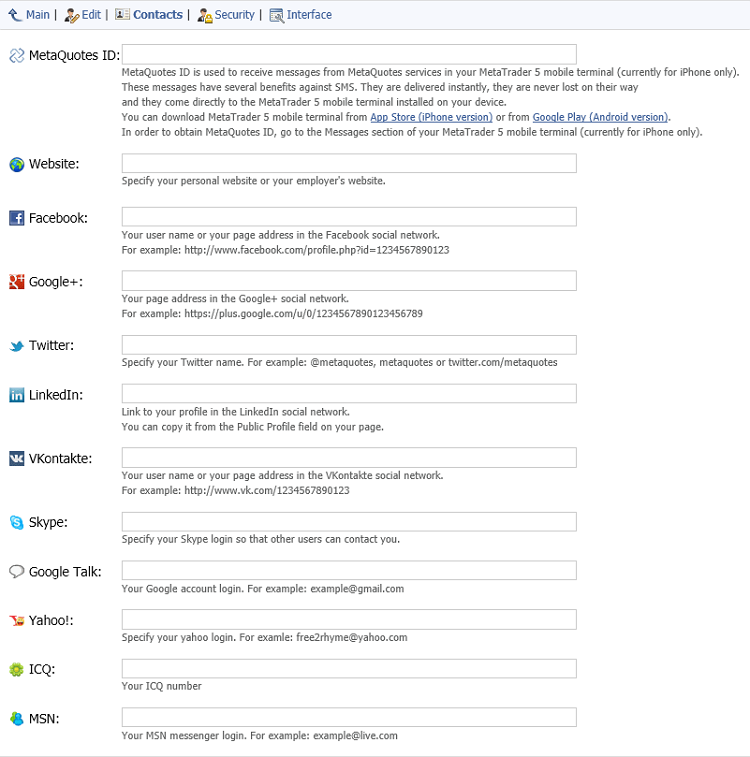This screenshot has width=750, height=757.
Task: Click the Edit pencil icon
Action: coord(71,15)
